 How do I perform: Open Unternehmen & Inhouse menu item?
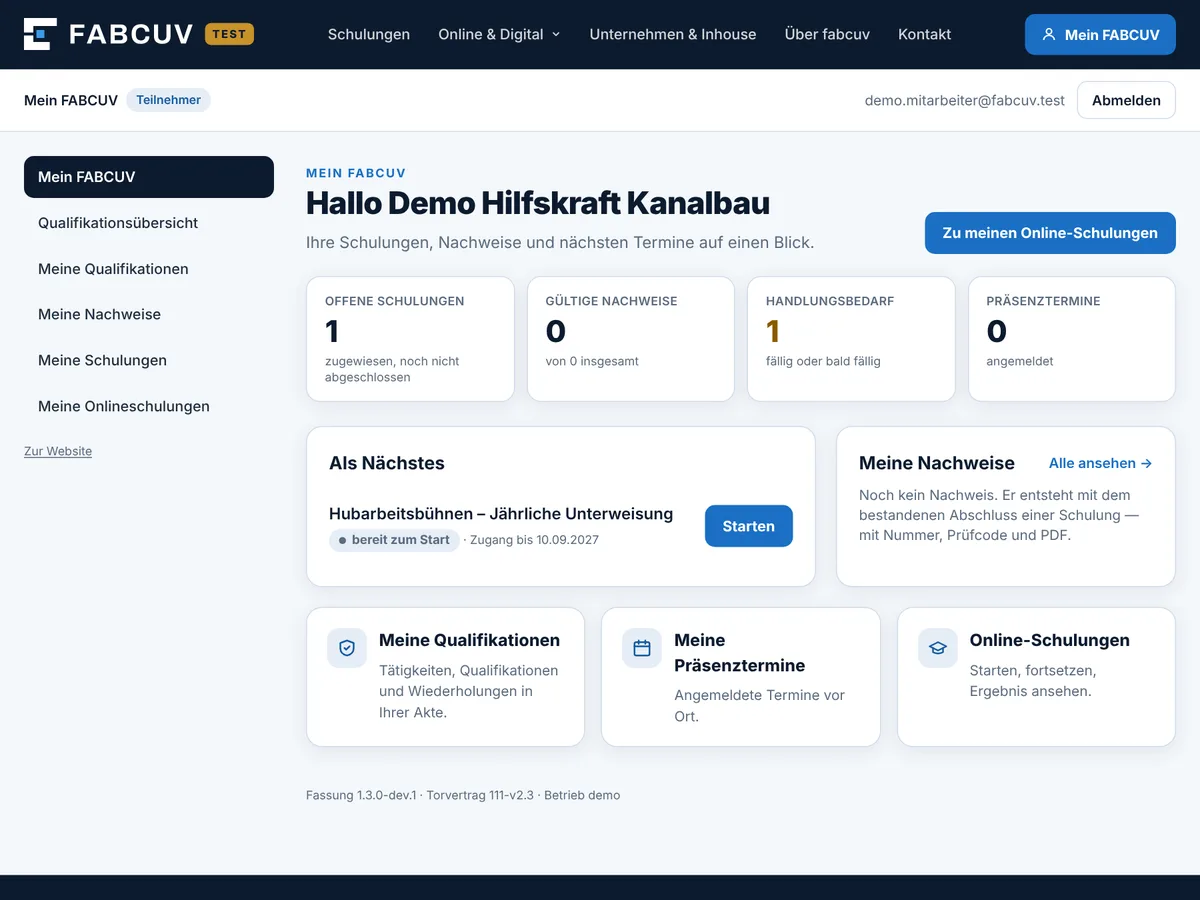[673, 34]
